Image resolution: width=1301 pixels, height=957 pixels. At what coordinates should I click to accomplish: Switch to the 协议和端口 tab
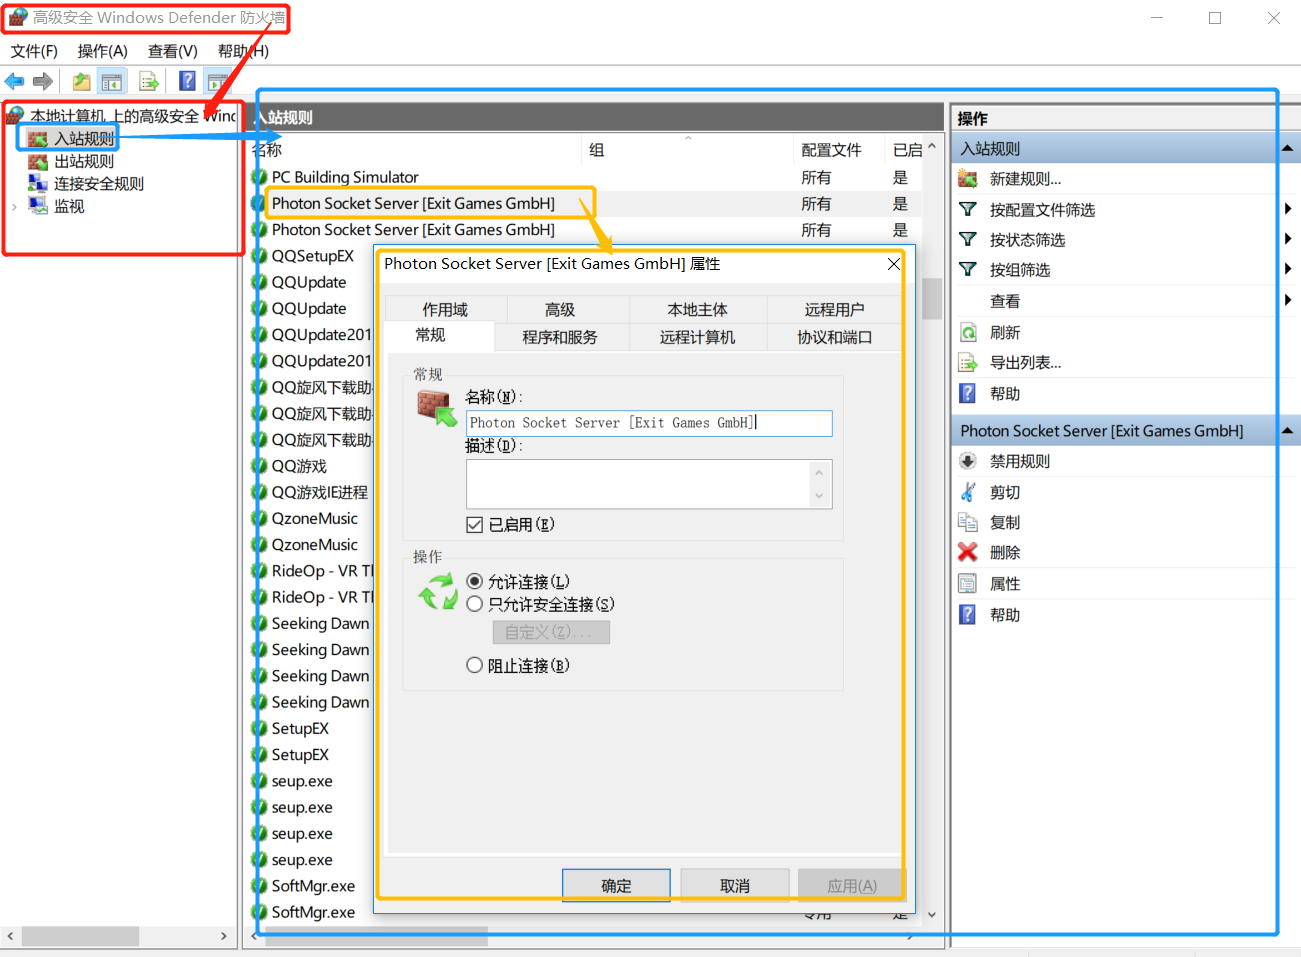[835, 337]
